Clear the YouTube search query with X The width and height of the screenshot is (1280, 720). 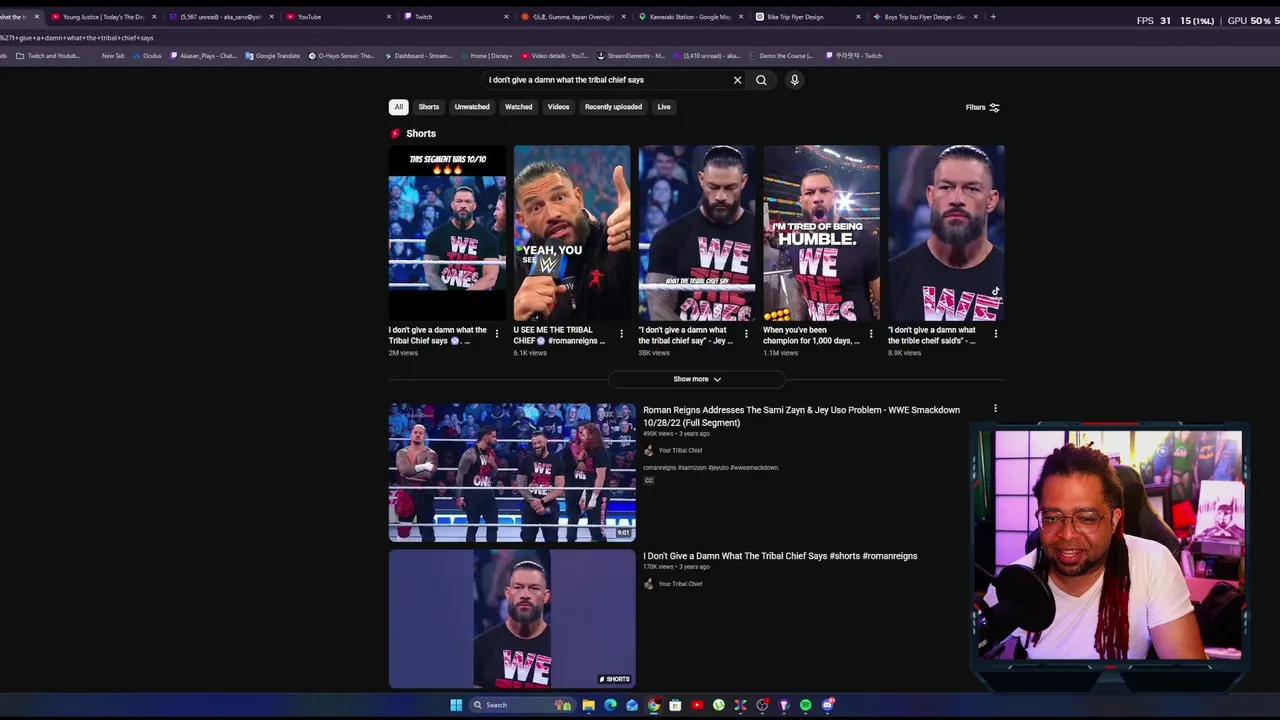(x=738, y=80)
